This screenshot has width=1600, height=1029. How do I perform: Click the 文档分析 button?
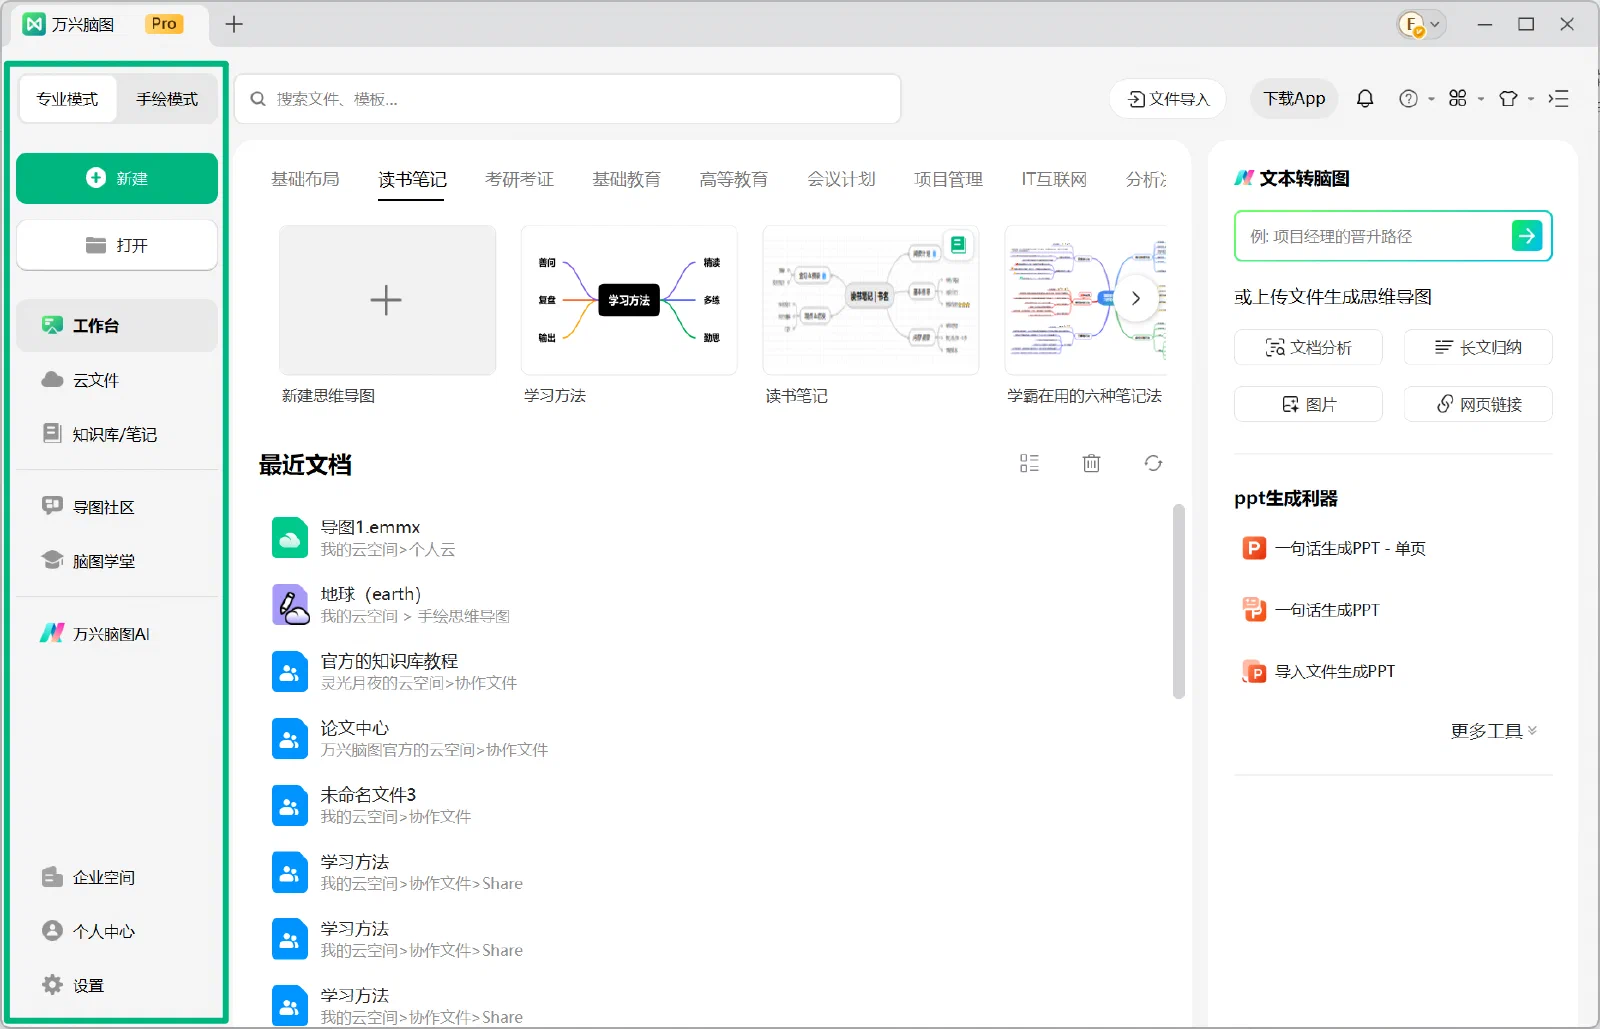click(x=1308, y=347)
